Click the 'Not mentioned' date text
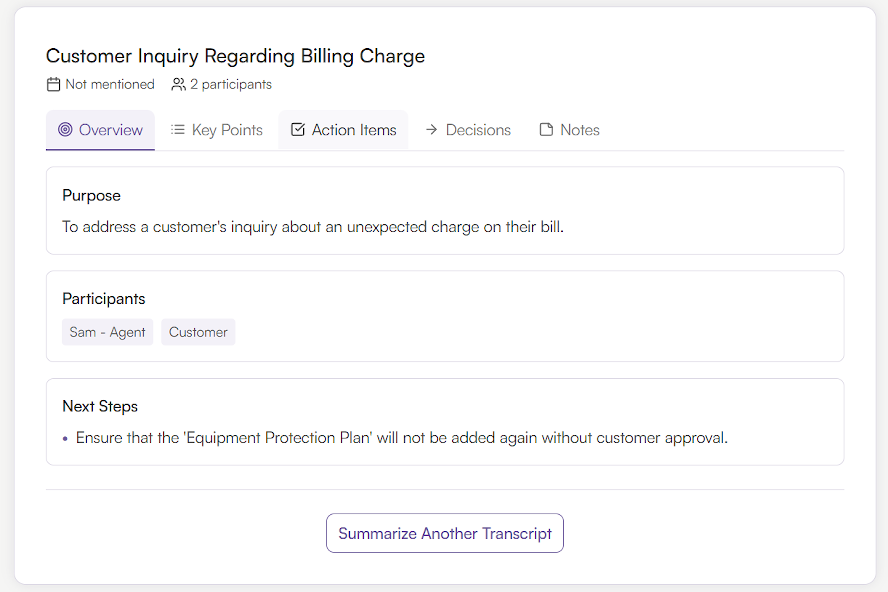Viewport: 888px width, 592px height. [x=109, y=84]
